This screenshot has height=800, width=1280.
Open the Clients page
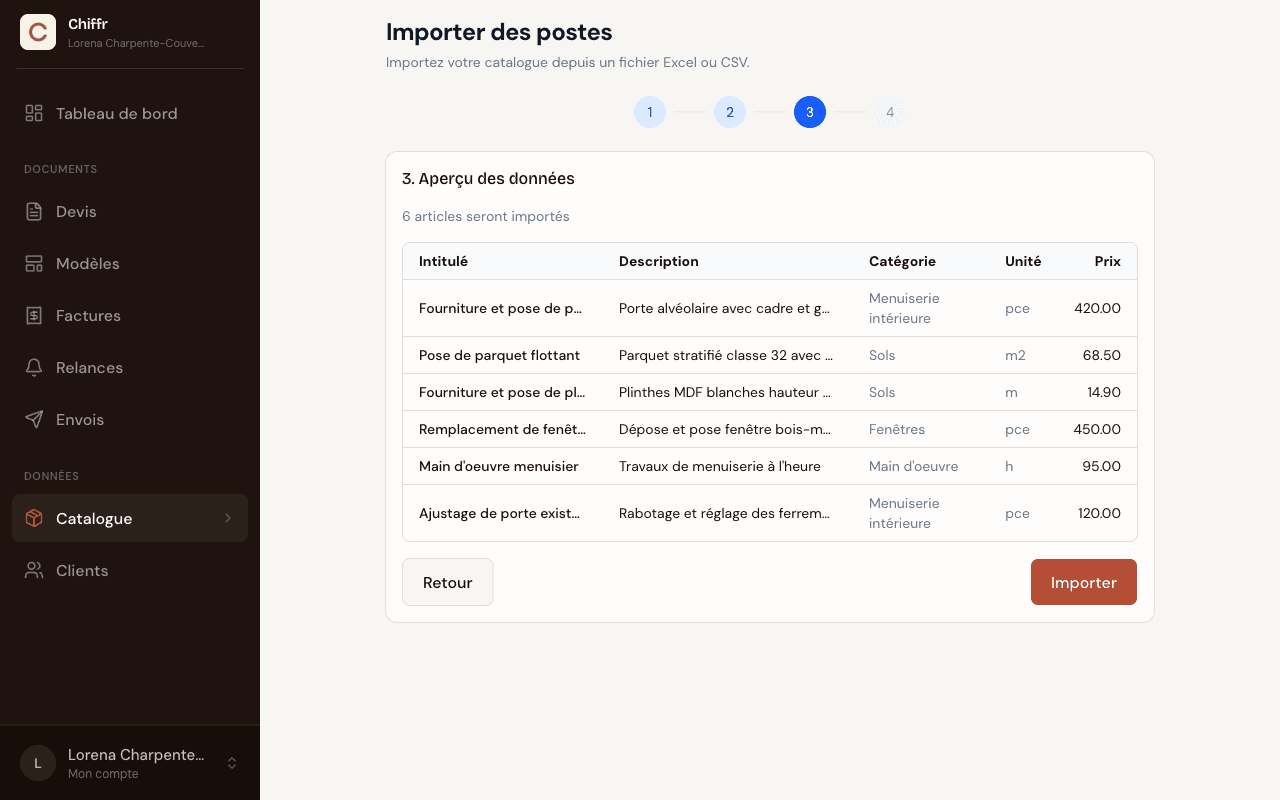click(x=130, y=570)
